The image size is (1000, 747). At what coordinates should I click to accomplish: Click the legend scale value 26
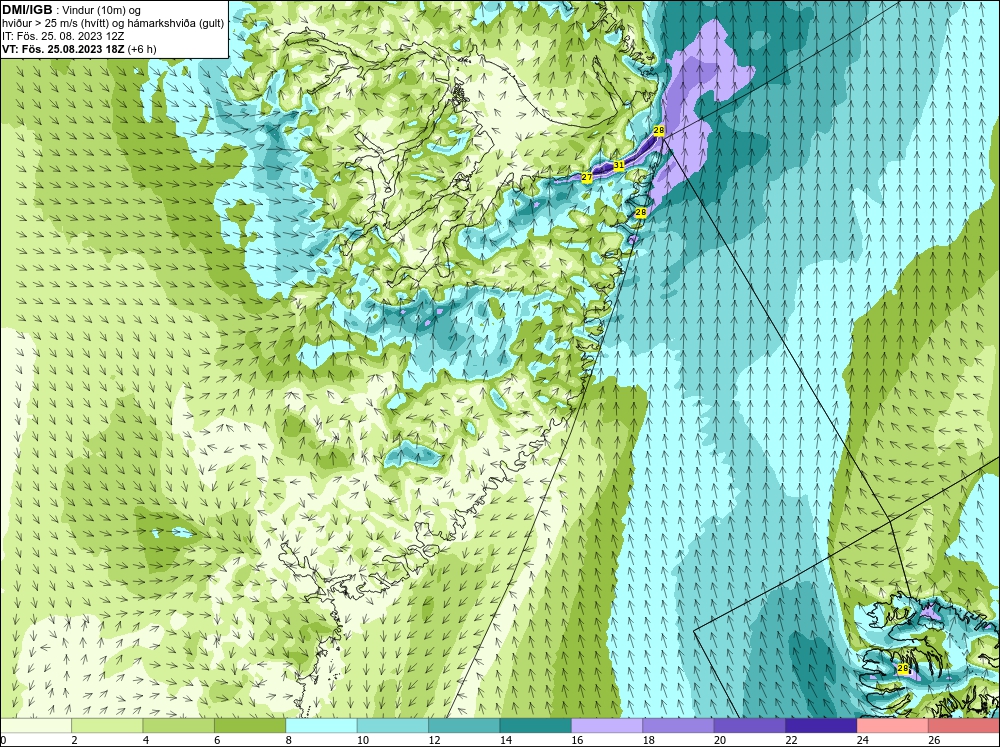(934, 740)
